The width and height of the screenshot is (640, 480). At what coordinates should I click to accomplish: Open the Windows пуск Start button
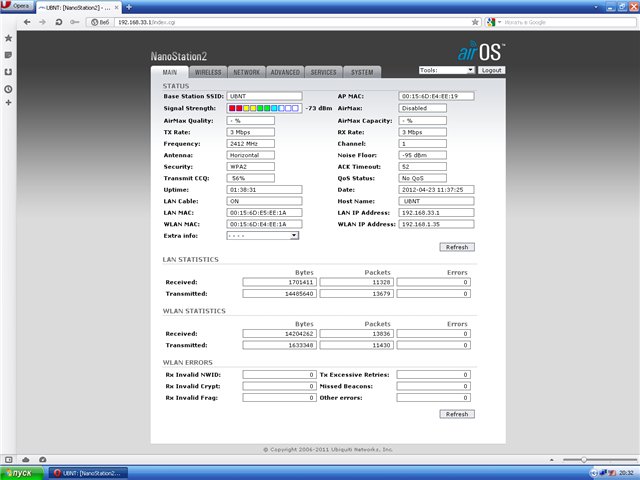[21, 473]
